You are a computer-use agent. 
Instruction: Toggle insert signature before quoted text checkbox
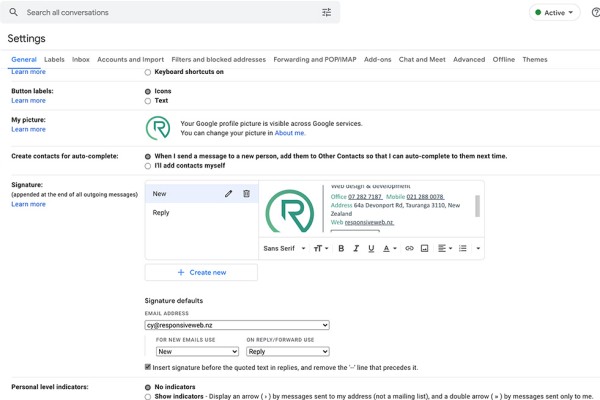tap(148, 367)
